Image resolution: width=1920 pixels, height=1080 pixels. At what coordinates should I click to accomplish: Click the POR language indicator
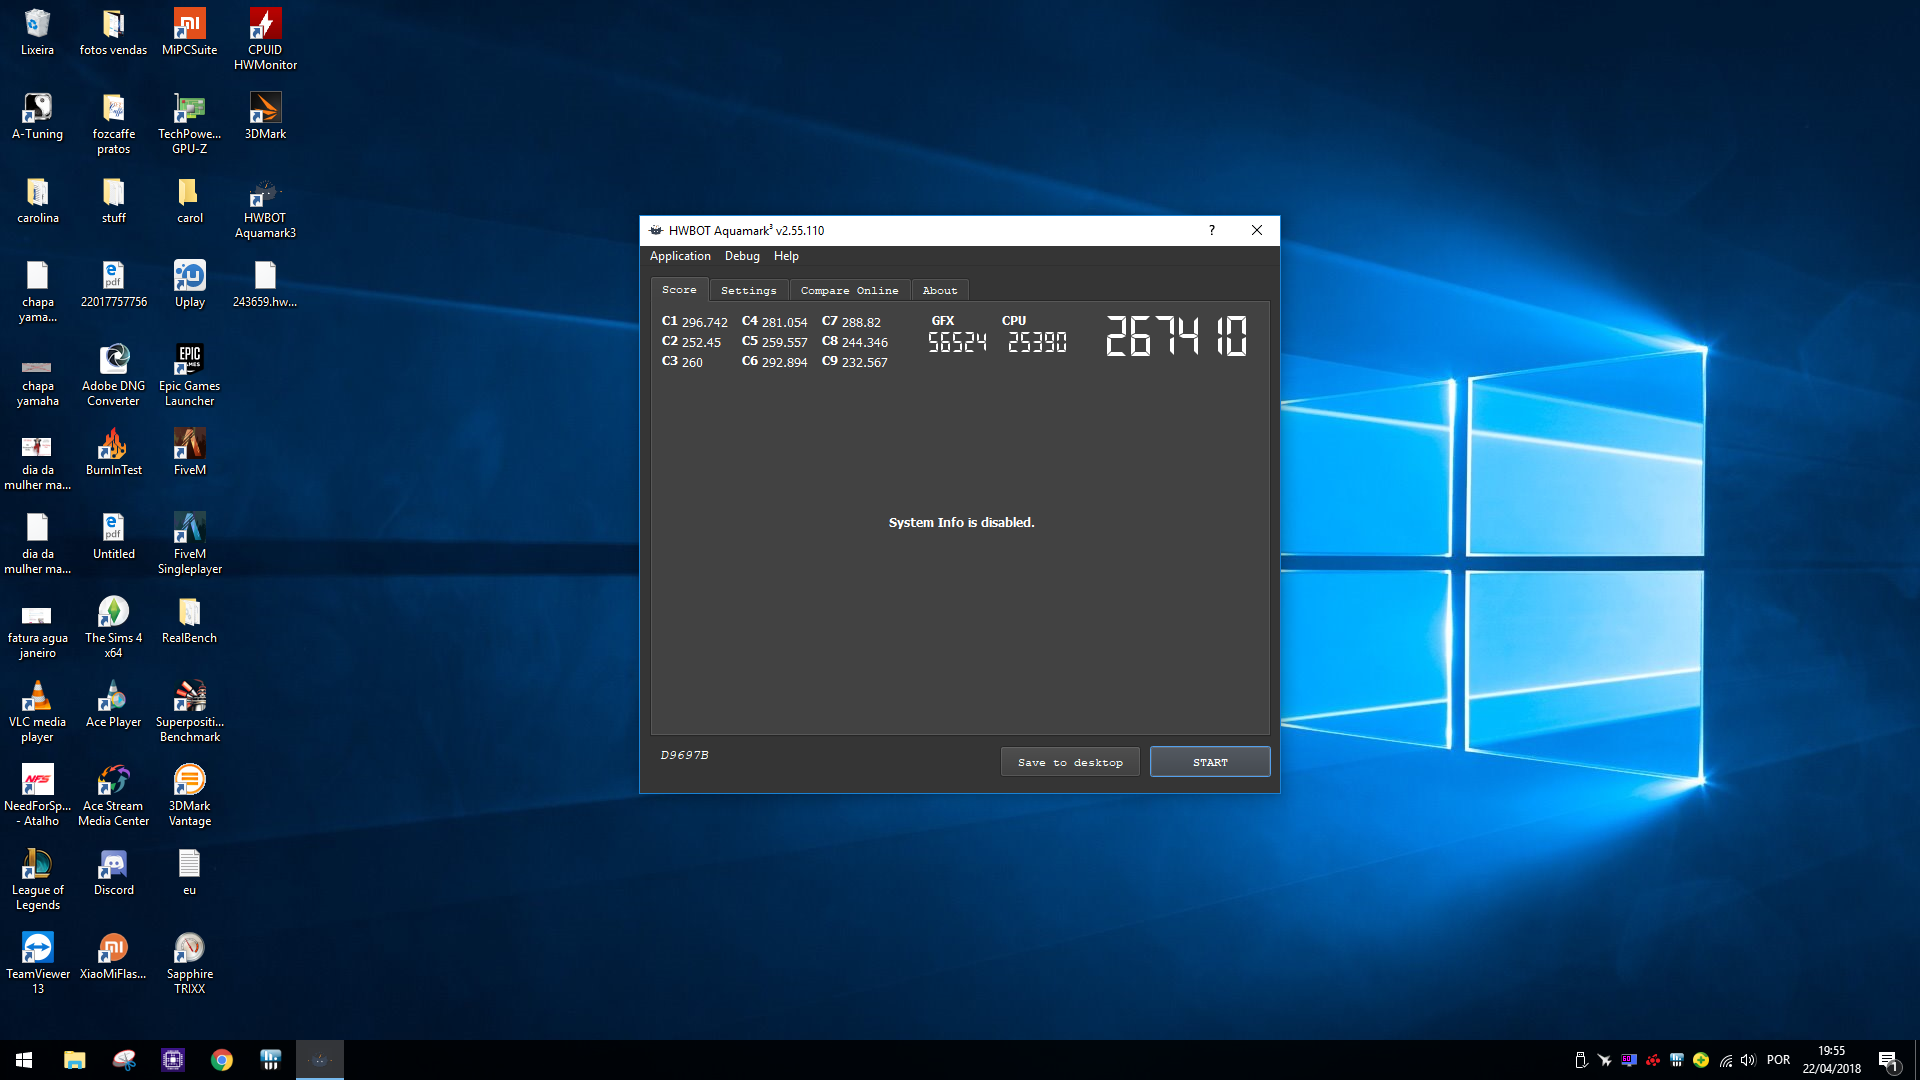[x=1778, y=1060]
